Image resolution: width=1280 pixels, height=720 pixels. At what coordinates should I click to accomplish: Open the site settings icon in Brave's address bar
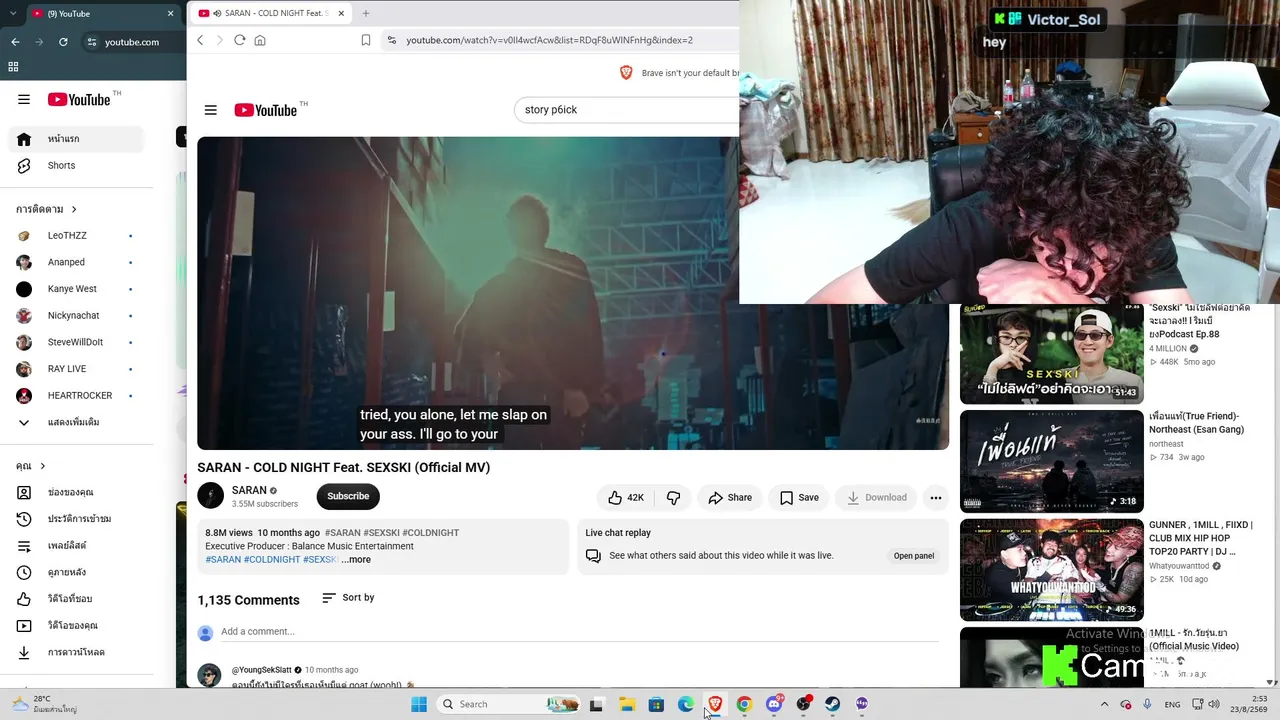pos(392,40)
